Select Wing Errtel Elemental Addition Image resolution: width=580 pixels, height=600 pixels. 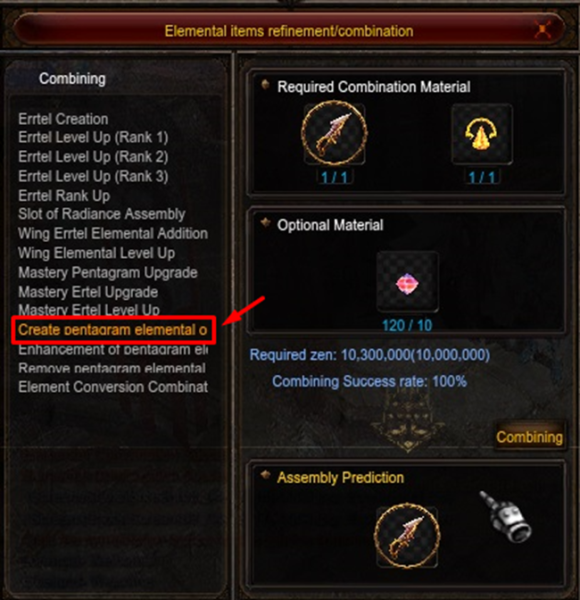click(x=113, y=233)
